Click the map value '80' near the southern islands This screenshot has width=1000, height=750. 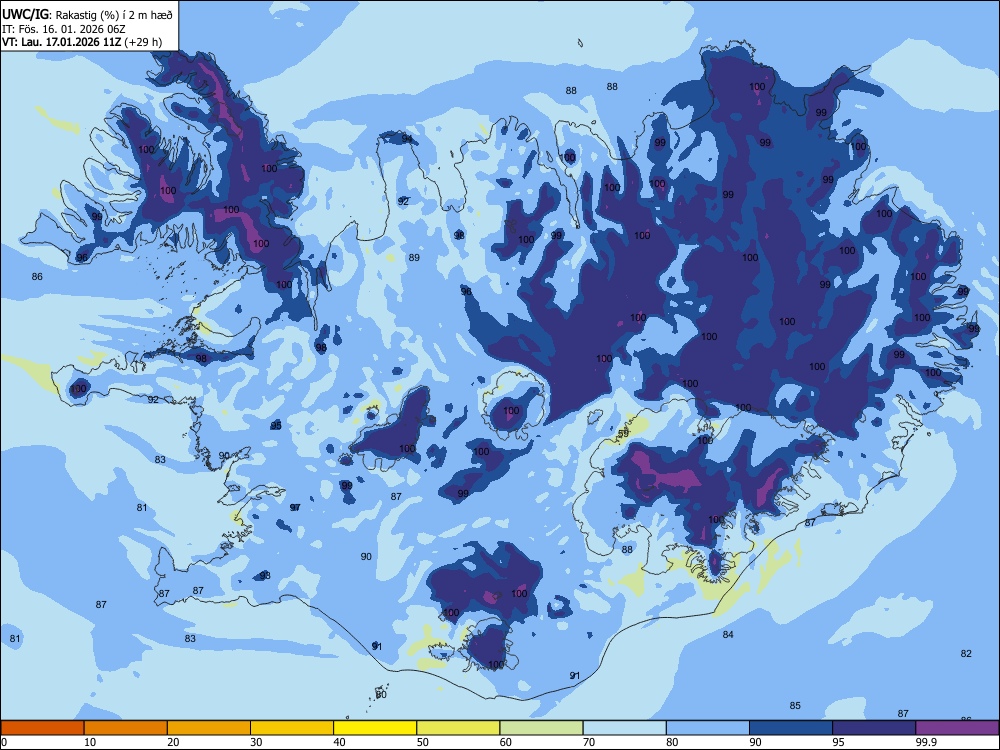click(x=381, y=695)
